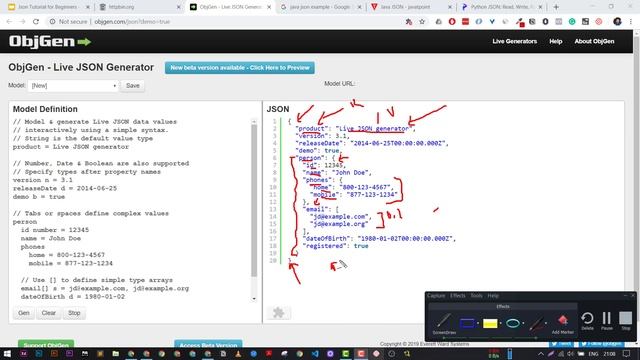Viewport: 640px width, 360px height.
Task: Open Live Generators in ObjGen navbar
Action: [x=514, y=41]
